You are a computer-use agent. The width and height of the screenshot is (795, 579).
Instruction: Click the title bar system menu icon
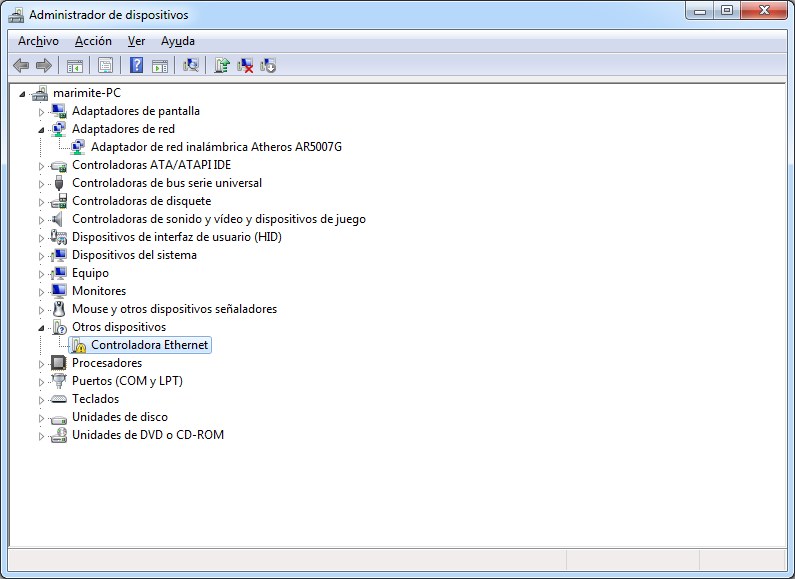[16, 15]
